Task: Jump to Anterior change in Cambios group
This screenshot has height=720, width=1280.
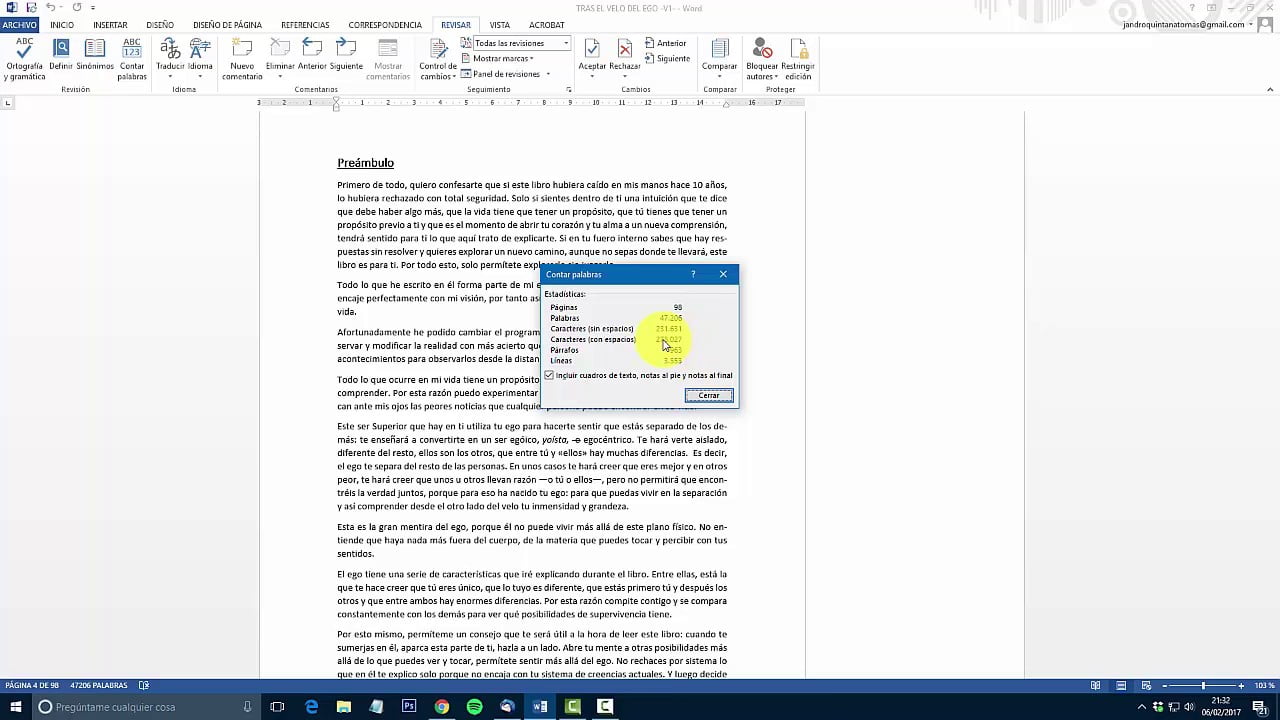Action: pyautogui.click(x=666, y=43)
